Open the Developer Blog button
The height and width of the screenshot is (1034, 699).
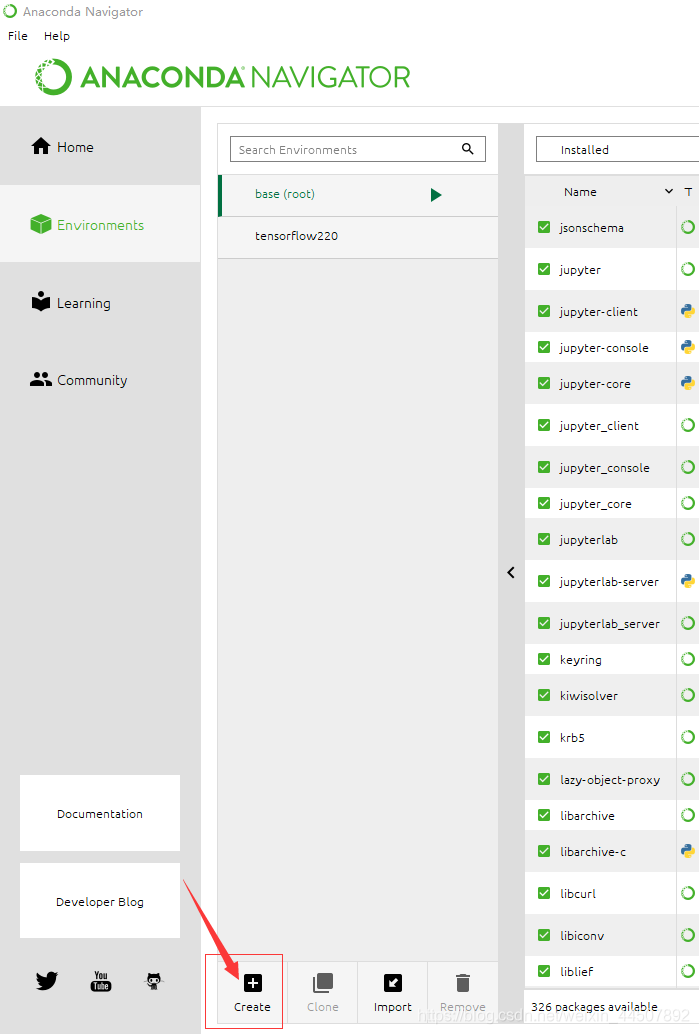click(100, 901)
